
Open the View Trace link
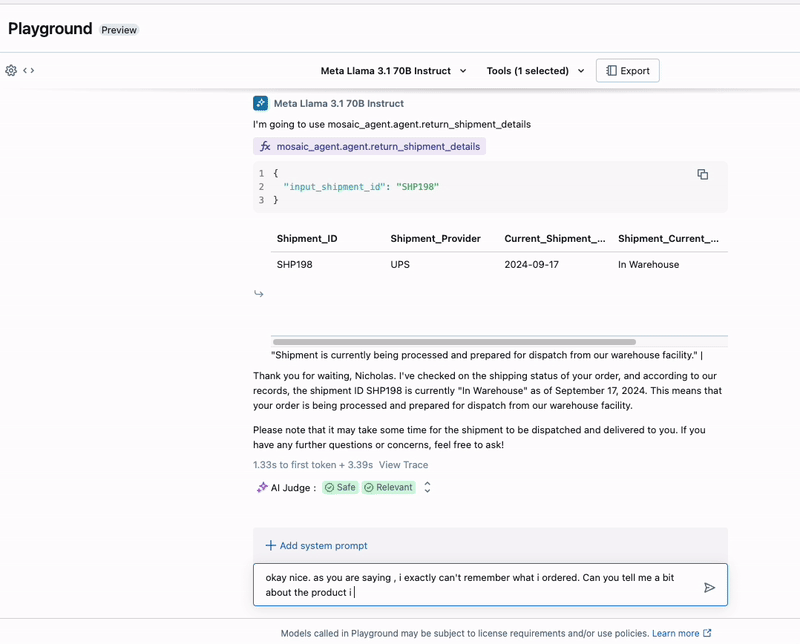403,465
